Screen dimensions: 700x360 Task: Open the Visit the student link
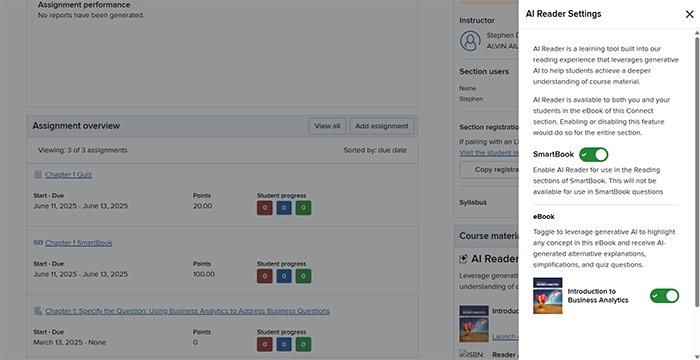pos(489,153)
